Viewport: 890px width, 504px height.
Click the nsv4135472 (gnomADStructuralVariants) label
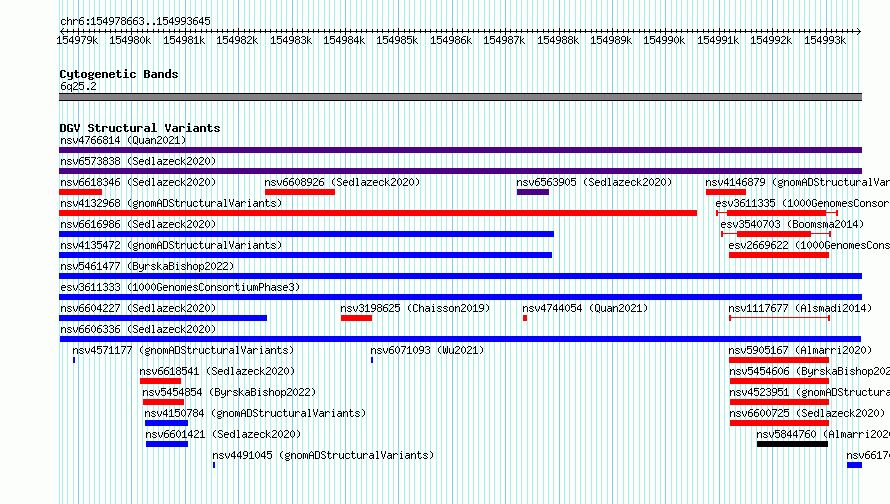[x=171, y=245]
